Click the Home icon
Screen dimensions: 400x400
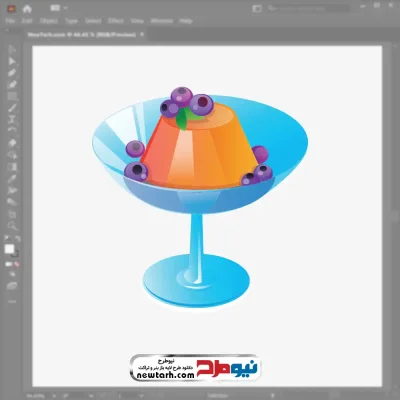pos(27,9)
